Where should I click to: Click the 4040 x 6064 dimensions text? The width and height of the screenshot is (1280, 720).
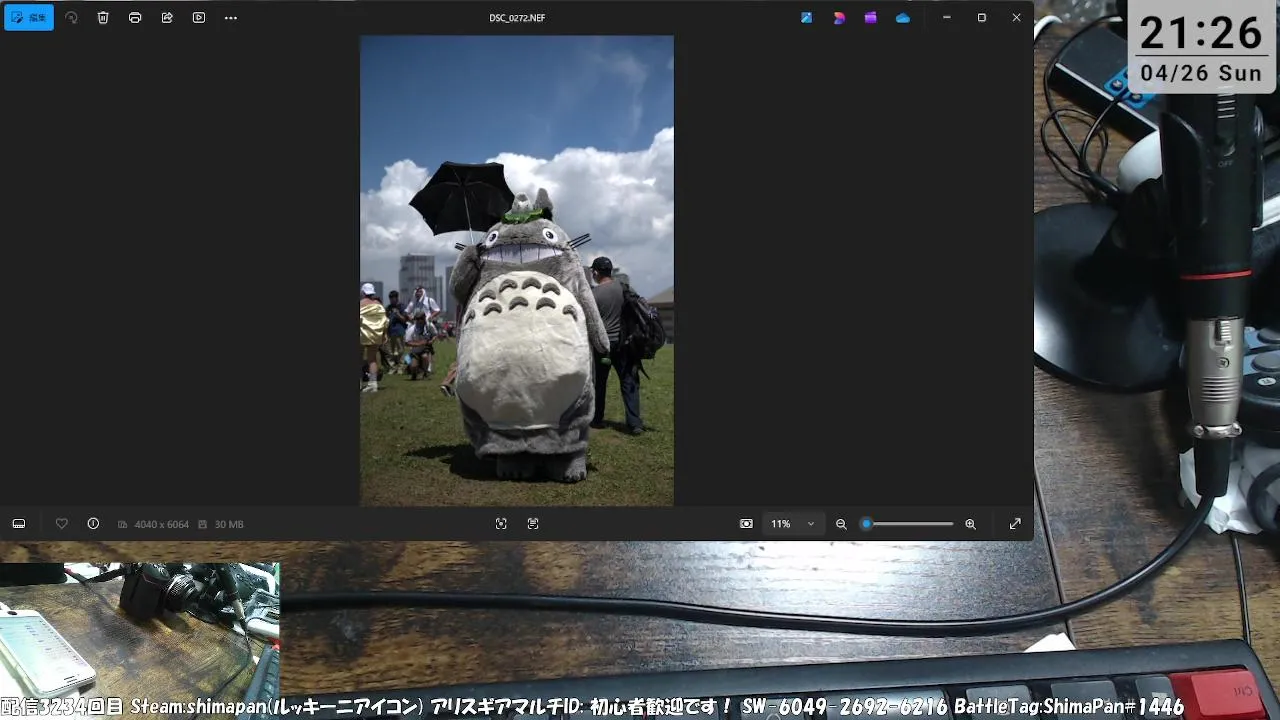coord(161,524)
